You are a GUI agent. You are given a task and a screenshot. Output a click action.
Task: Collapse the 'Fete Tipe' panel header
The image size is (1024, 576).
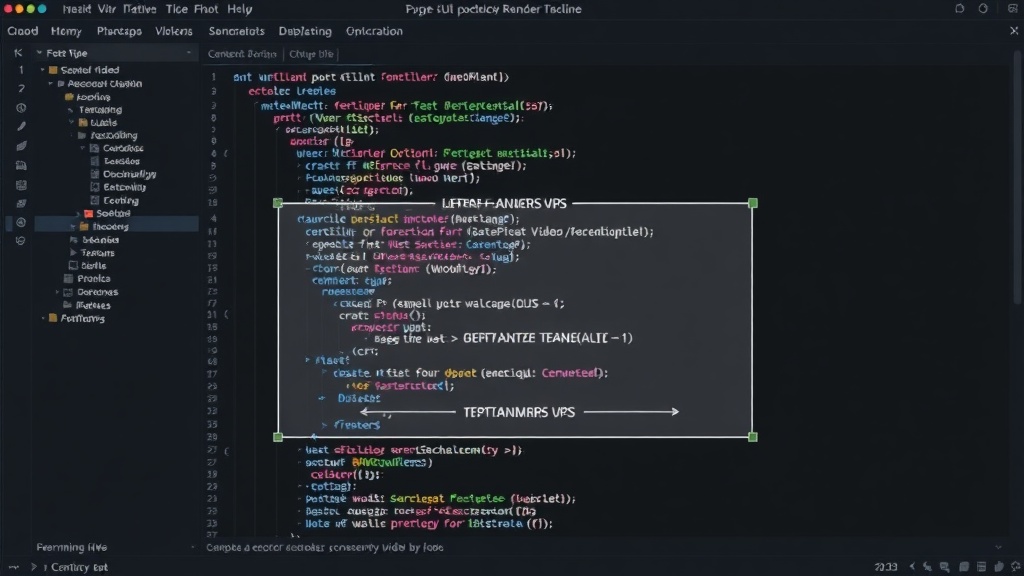tap(39, 53)
